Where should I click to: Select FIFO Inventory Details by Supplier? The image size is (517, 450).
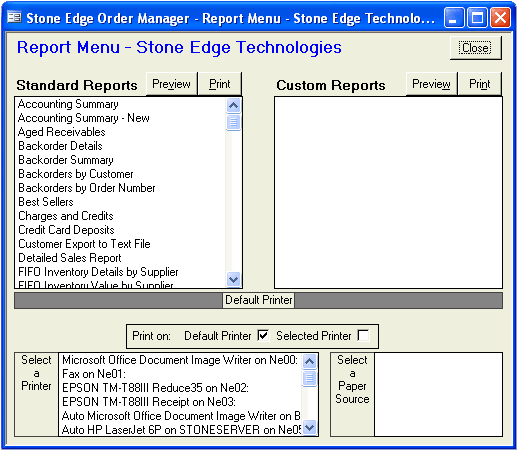tap(121, 272)
